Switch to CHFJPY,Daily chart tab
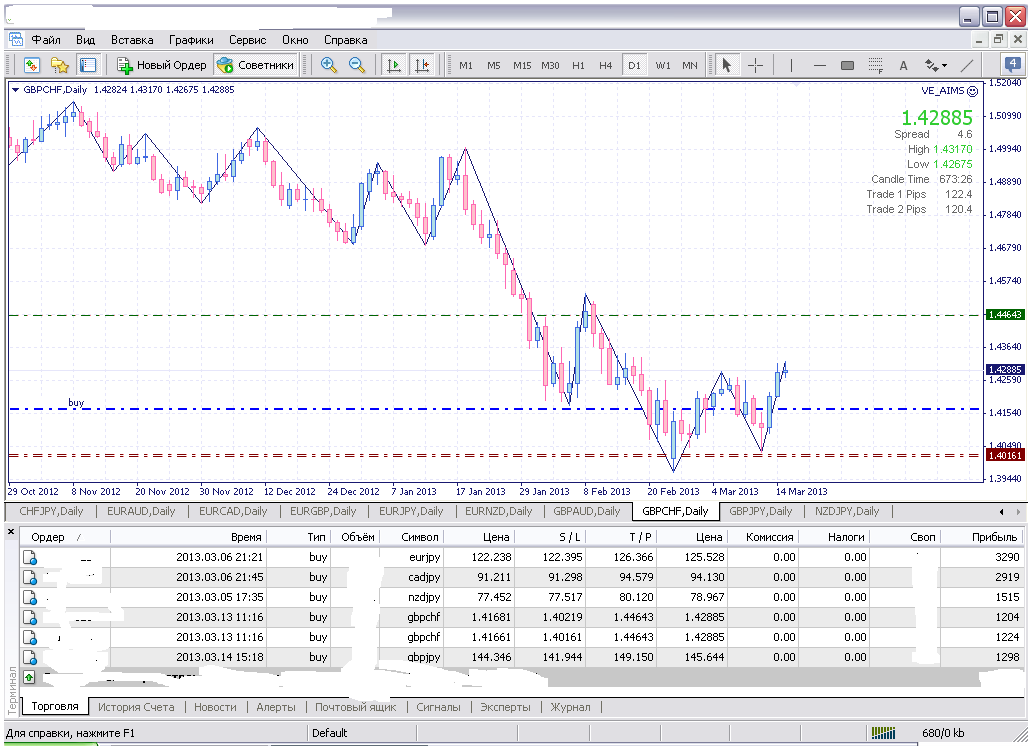1032x746 pixels. (51, 511)
